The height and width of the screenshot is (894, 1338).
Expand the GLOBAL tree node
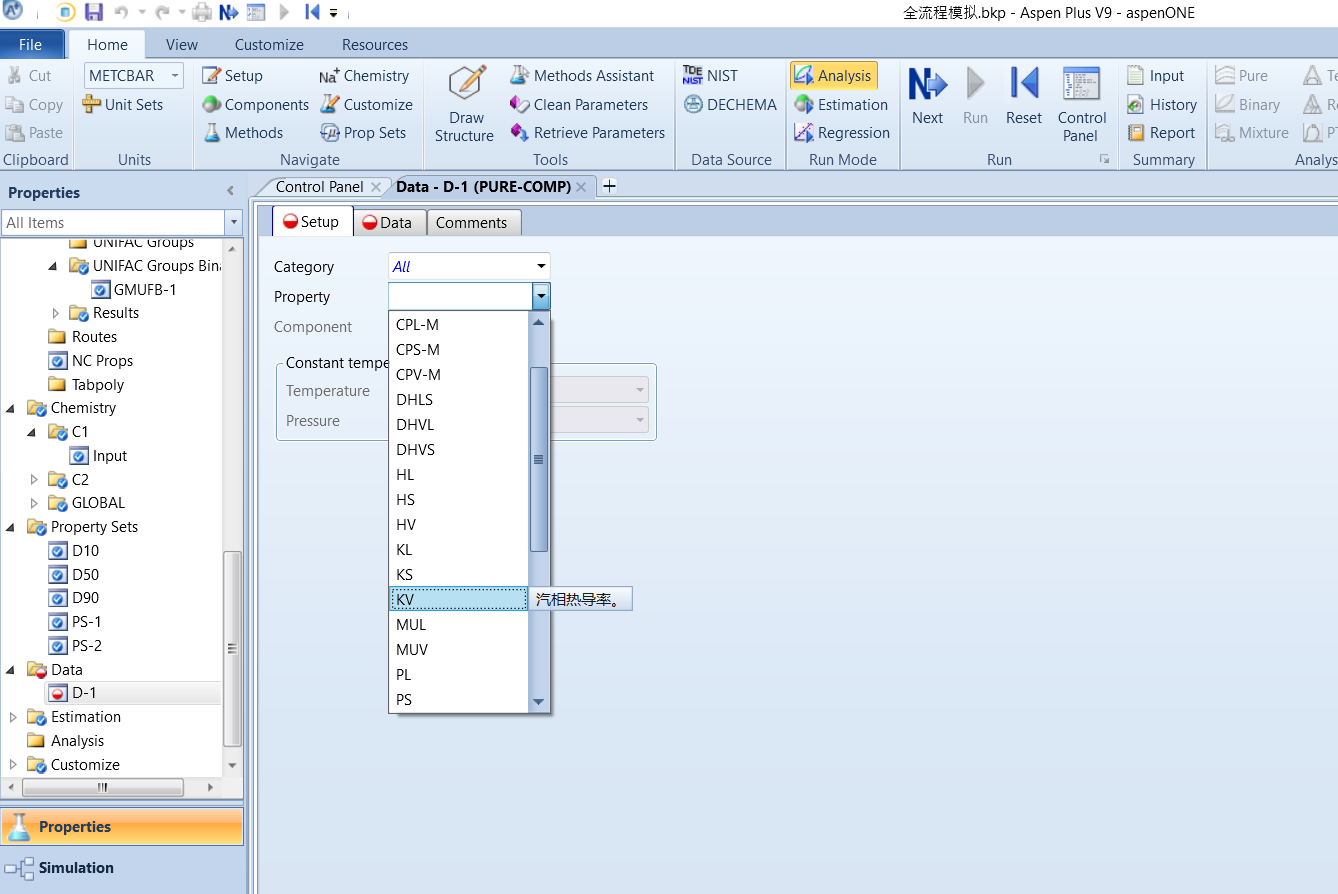click(34, 503)
